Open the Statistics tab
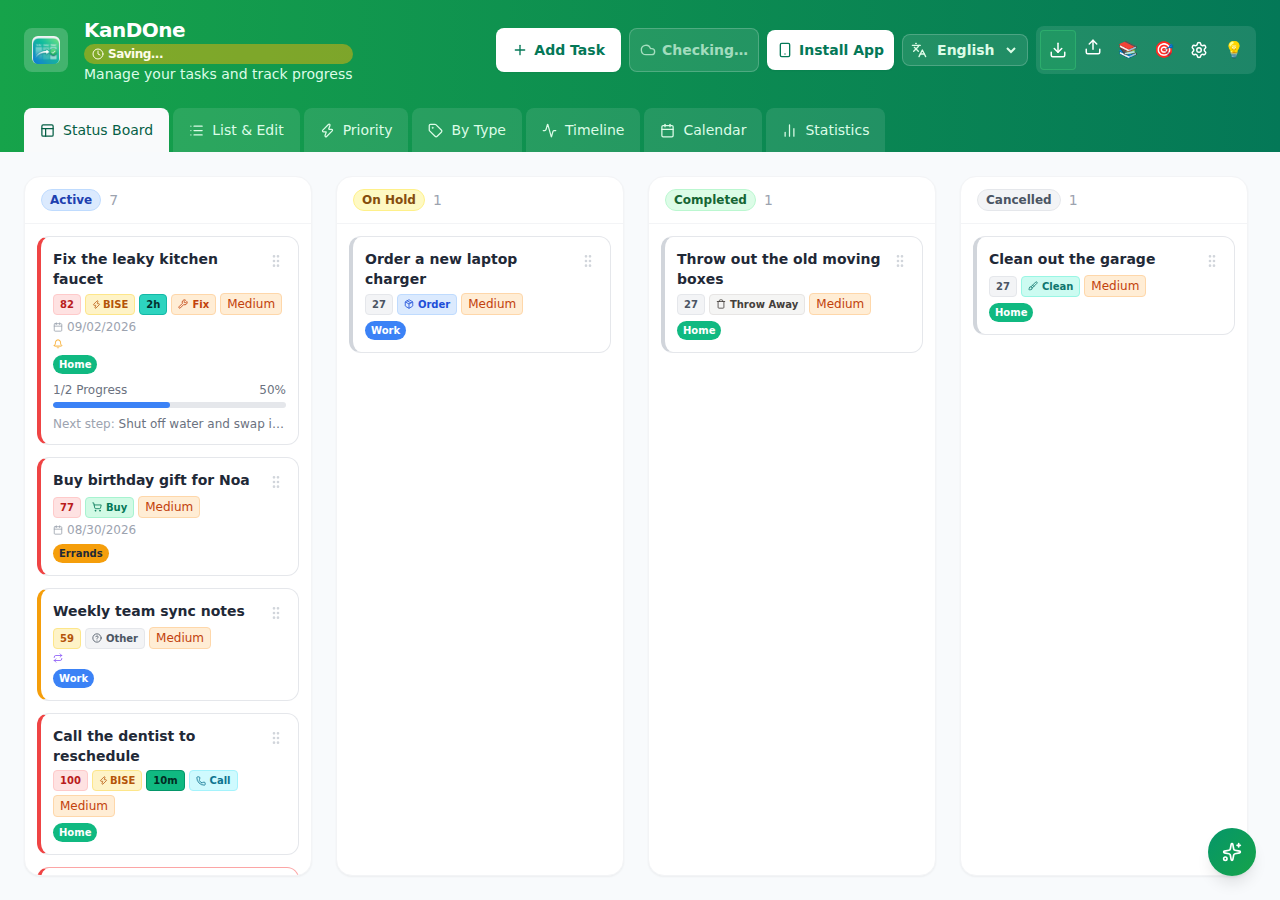The image size is (1280, 900). 825,130
